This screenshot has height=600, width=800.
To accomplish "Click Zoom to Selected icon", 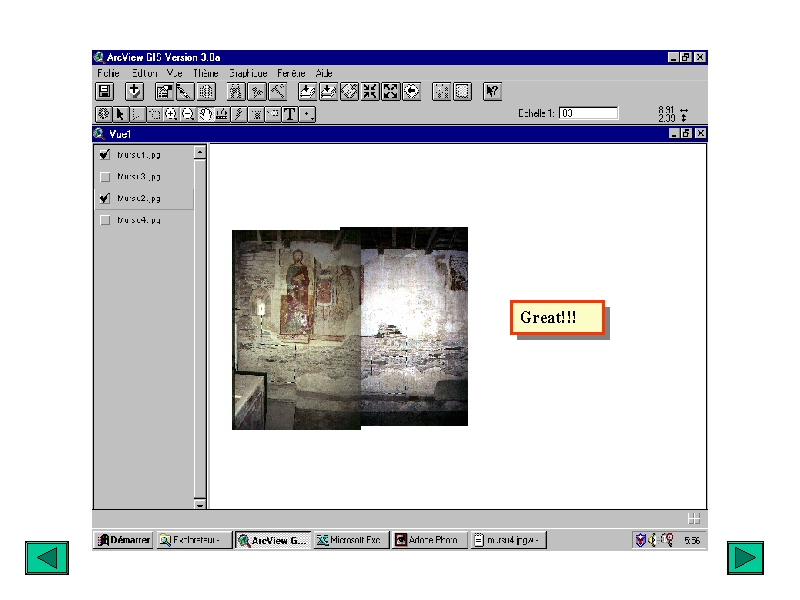I will click(349, 91).
